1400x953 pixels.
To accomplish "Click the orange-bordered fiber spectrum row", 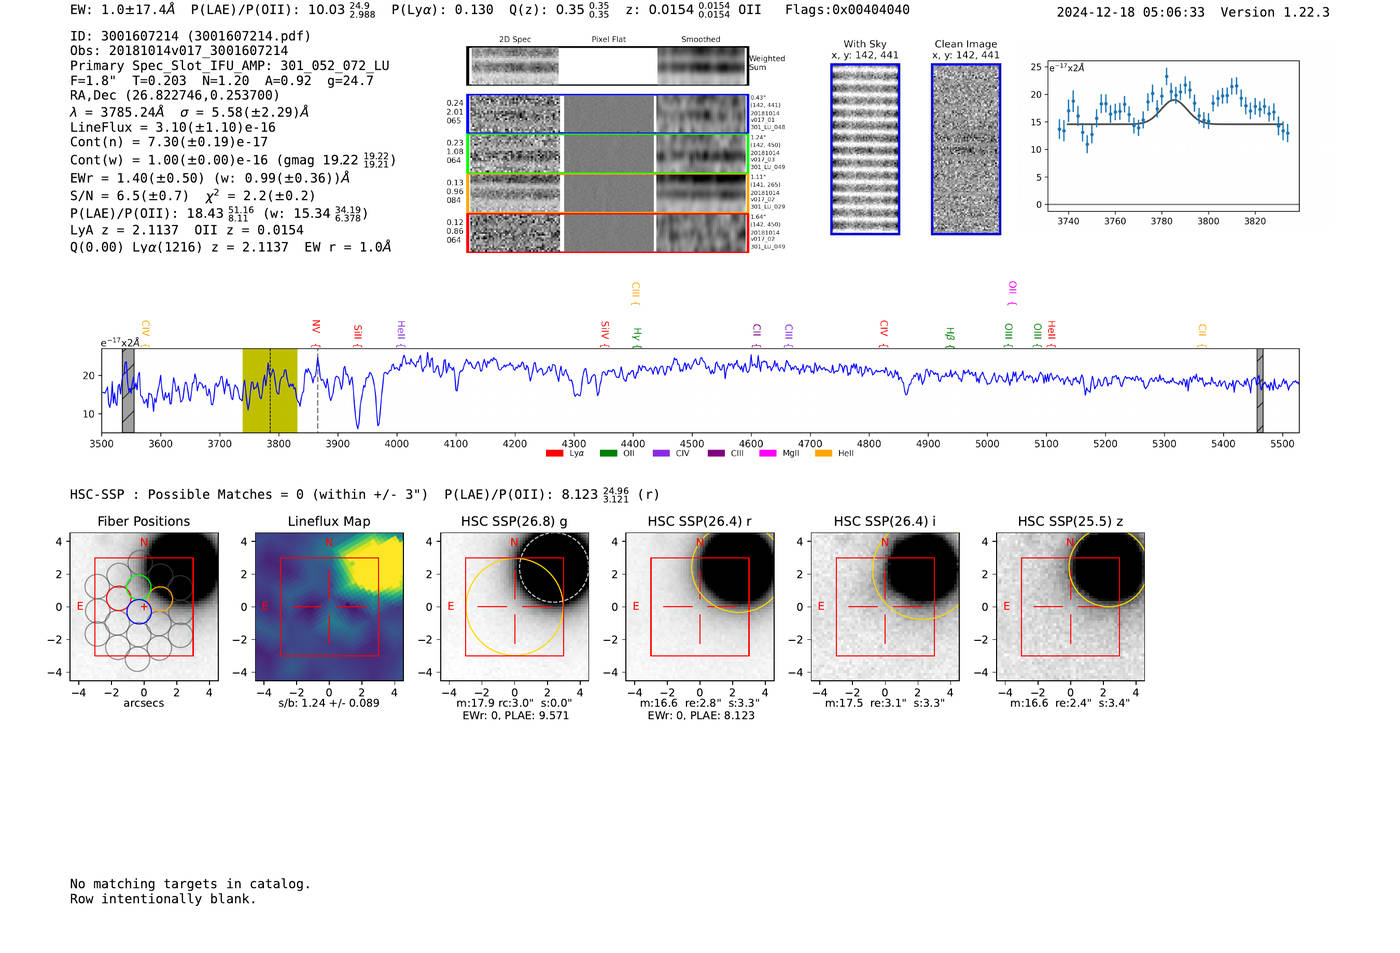I will pos(607,193).
